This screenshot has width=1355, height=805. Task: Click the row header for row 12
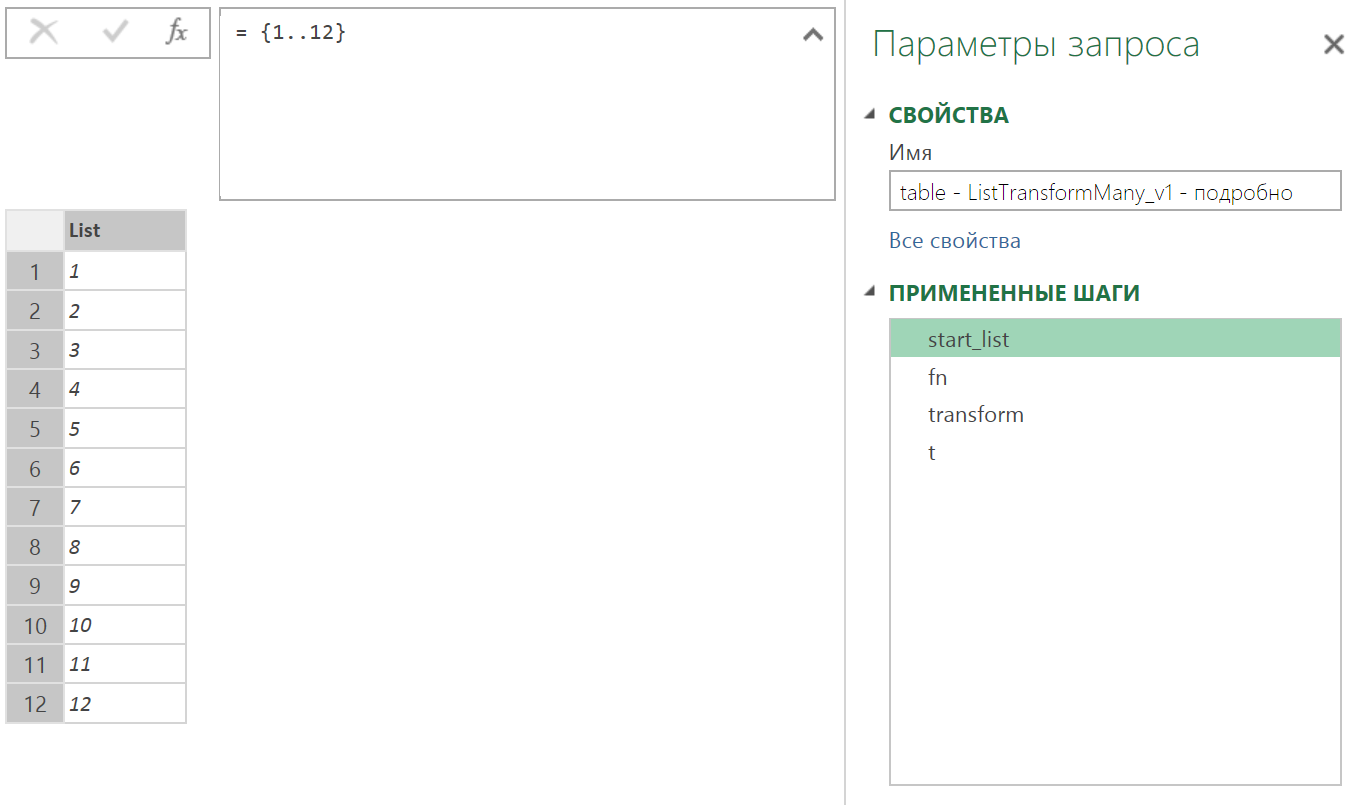pyautogui.click(x=34, y=703)
